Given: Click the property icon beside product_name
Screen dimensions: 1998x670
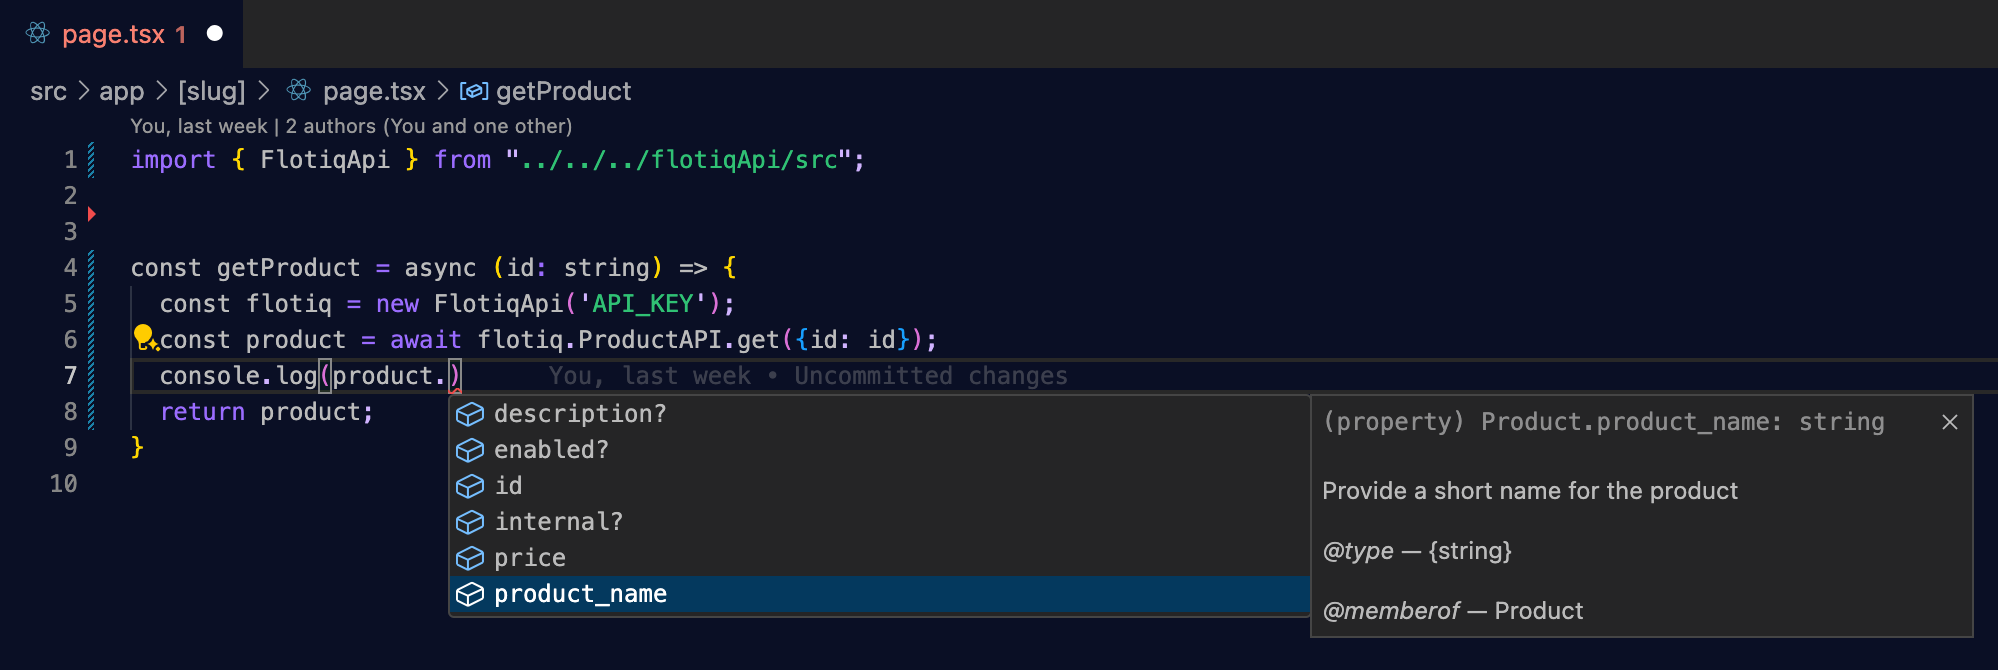Looking at the screenshot, I should [x=470, y=594].
